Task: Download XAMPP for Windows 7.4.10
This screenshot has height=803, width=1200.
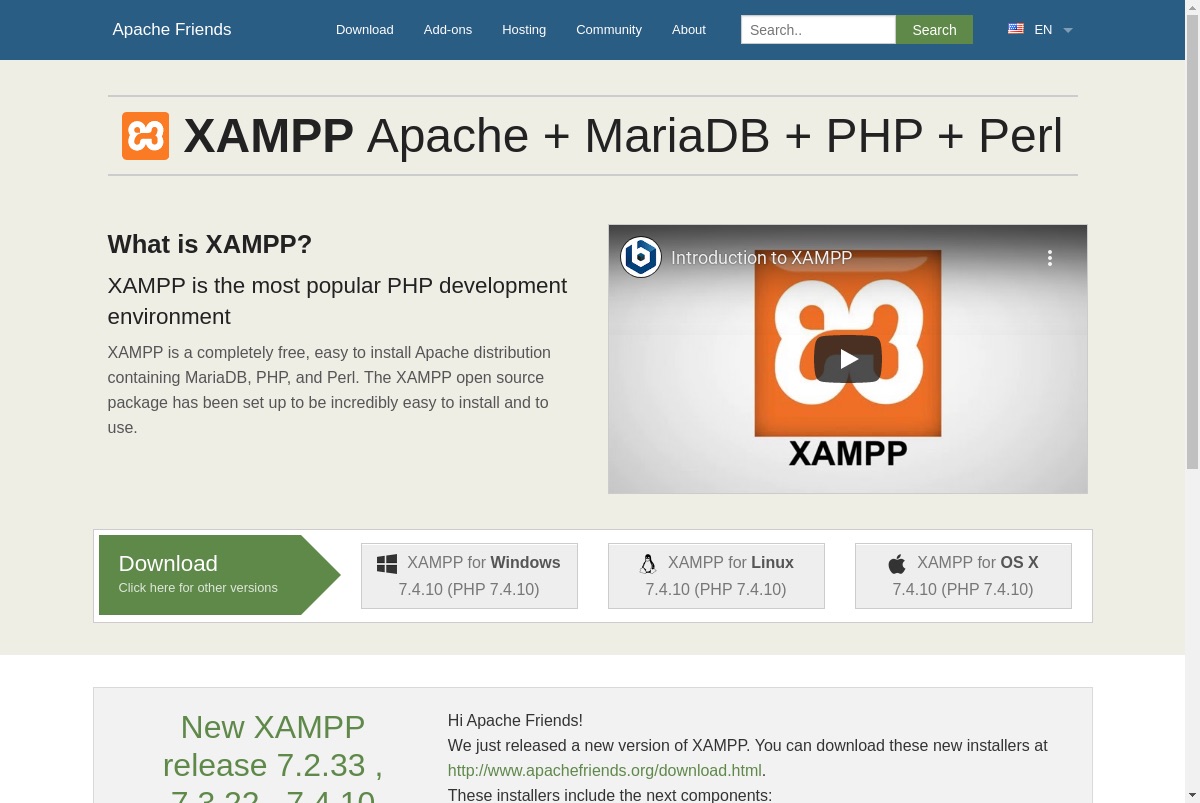Action: [469, 576]
